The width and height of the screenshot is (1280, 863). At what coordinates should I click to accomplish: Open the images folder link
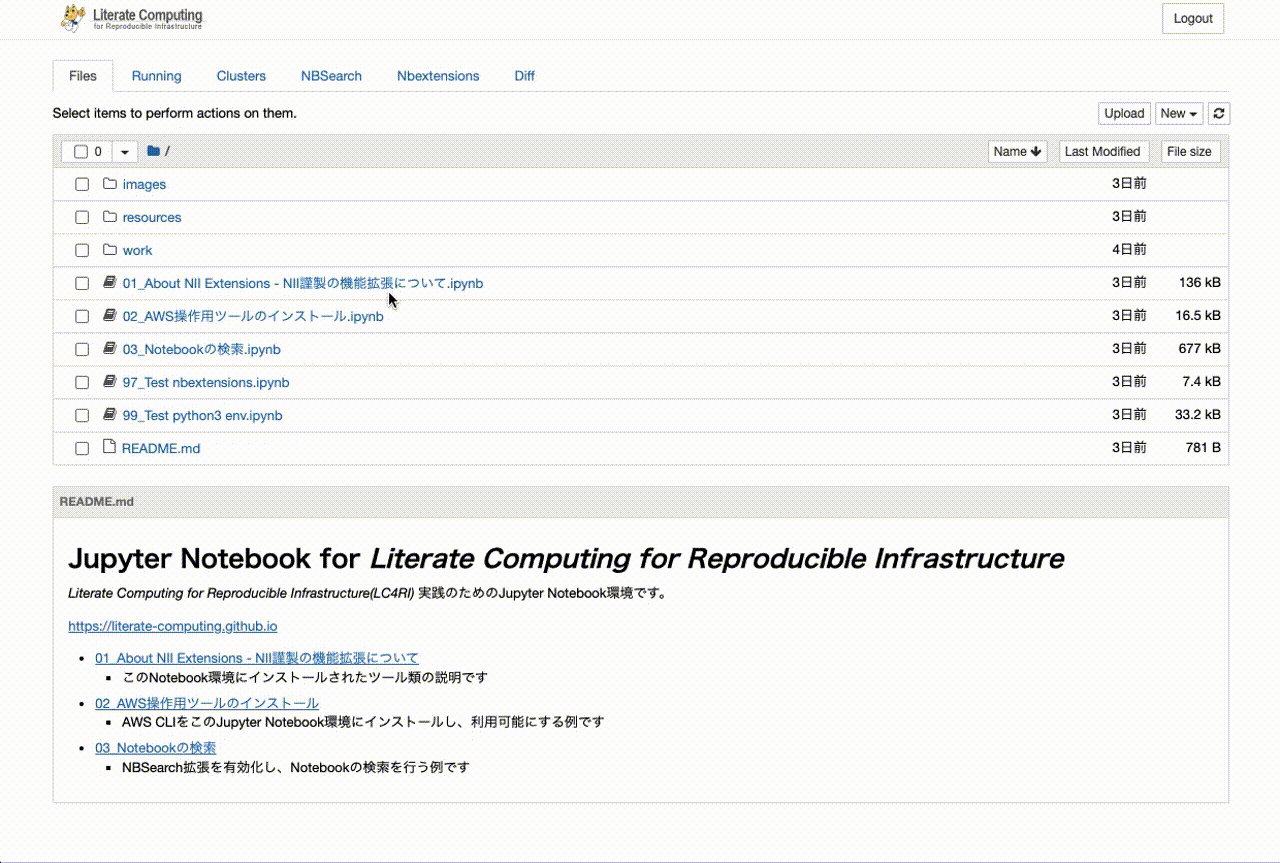(x=144, y=184)
